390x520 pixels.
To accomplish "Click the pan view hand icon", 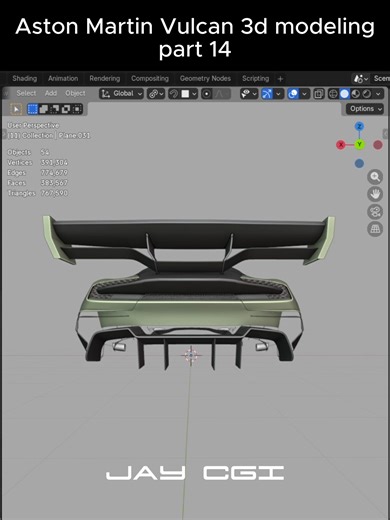I will coord(375,194).
